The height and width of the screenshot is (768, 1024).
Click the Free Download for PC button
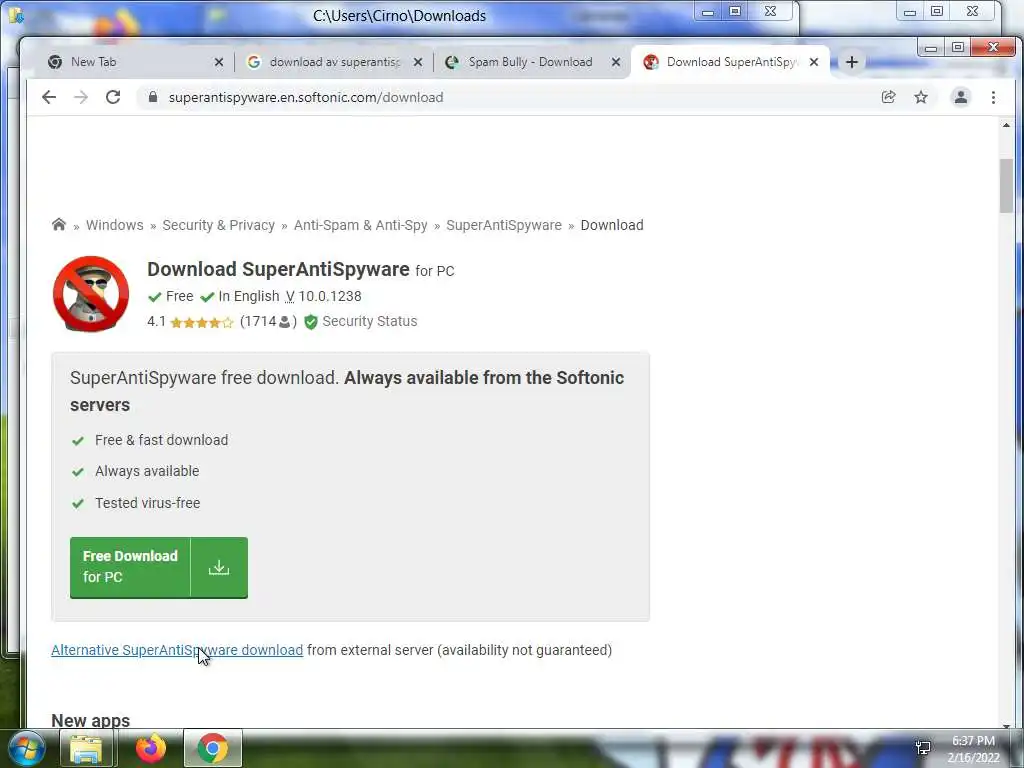159,568
